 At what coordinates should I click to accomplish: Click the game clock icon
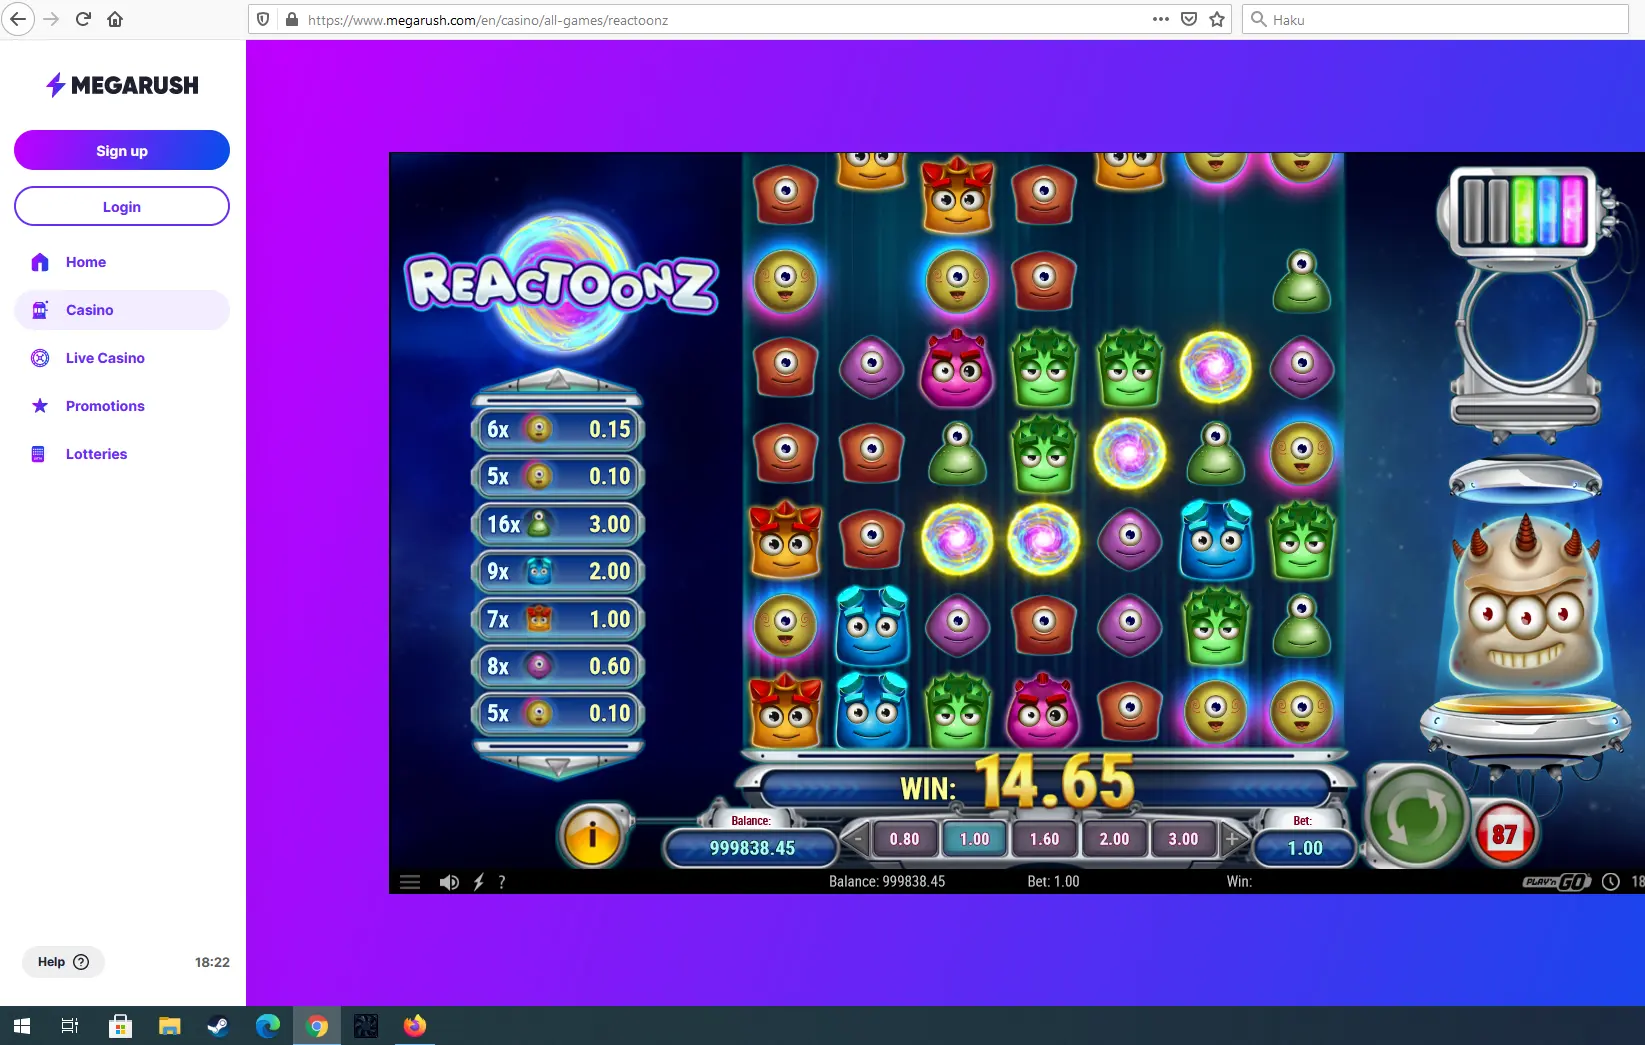(x=1610, y=882)
